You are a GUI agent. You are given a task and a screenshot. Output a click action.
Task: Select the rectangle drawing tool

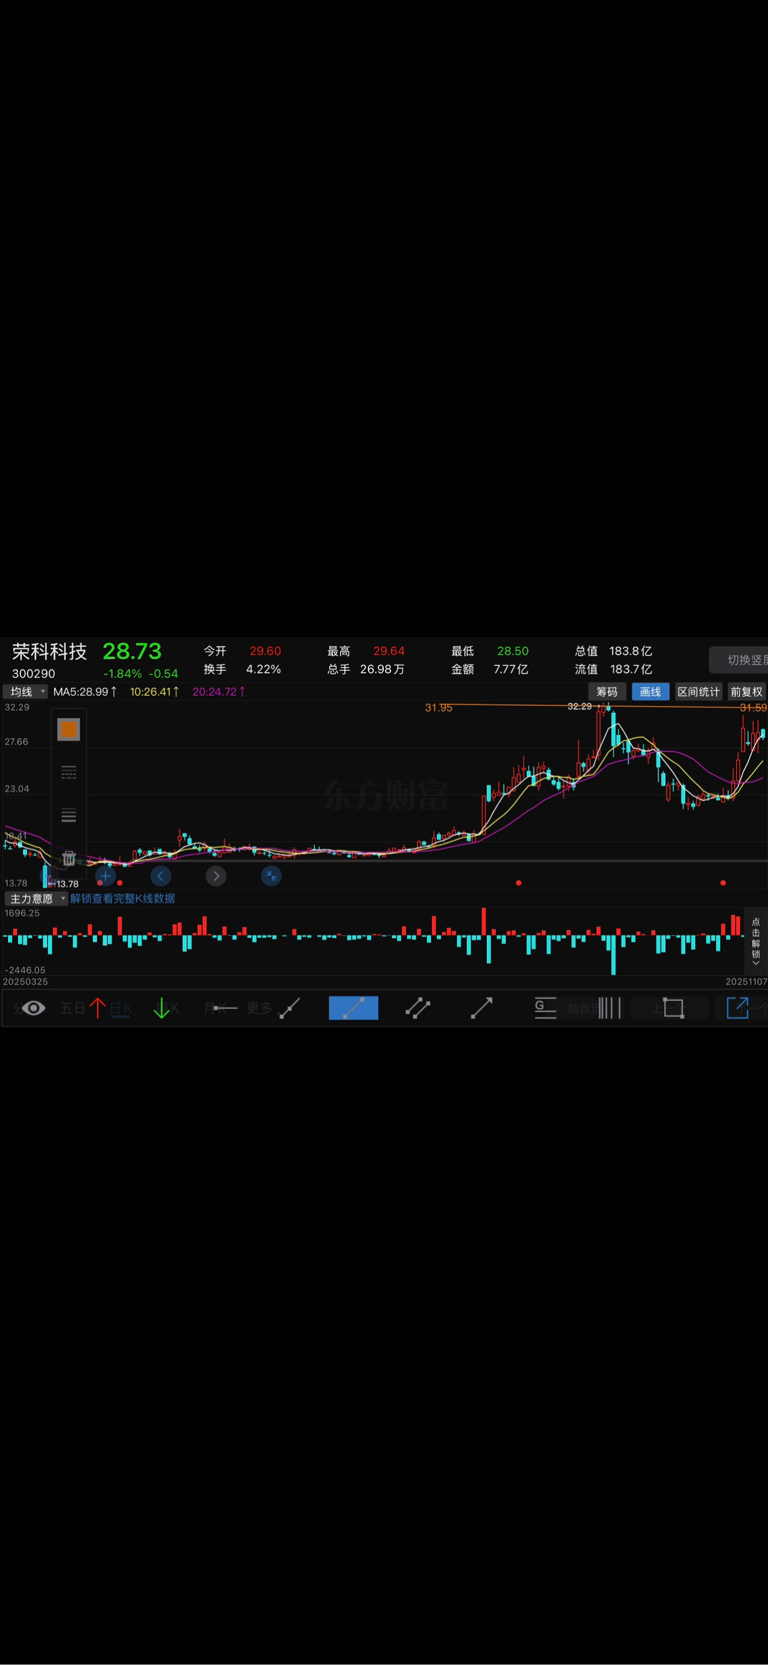coord(673,1008)
